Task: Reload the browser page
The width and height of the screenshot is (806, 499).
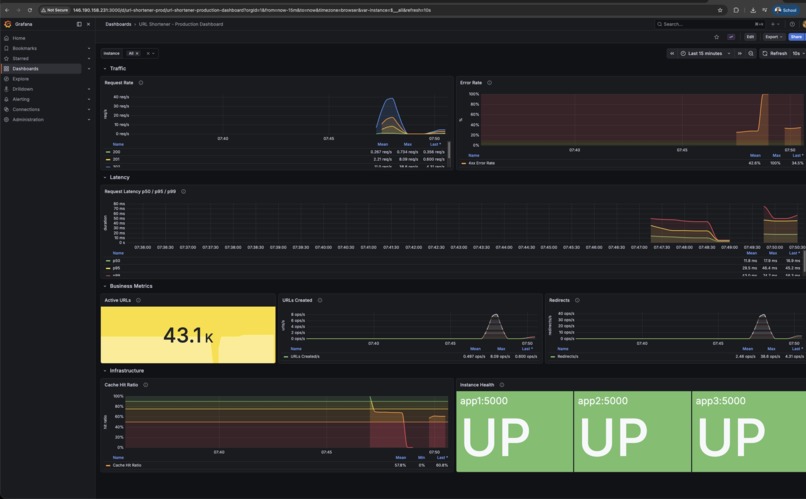Action: coord(30,10)
